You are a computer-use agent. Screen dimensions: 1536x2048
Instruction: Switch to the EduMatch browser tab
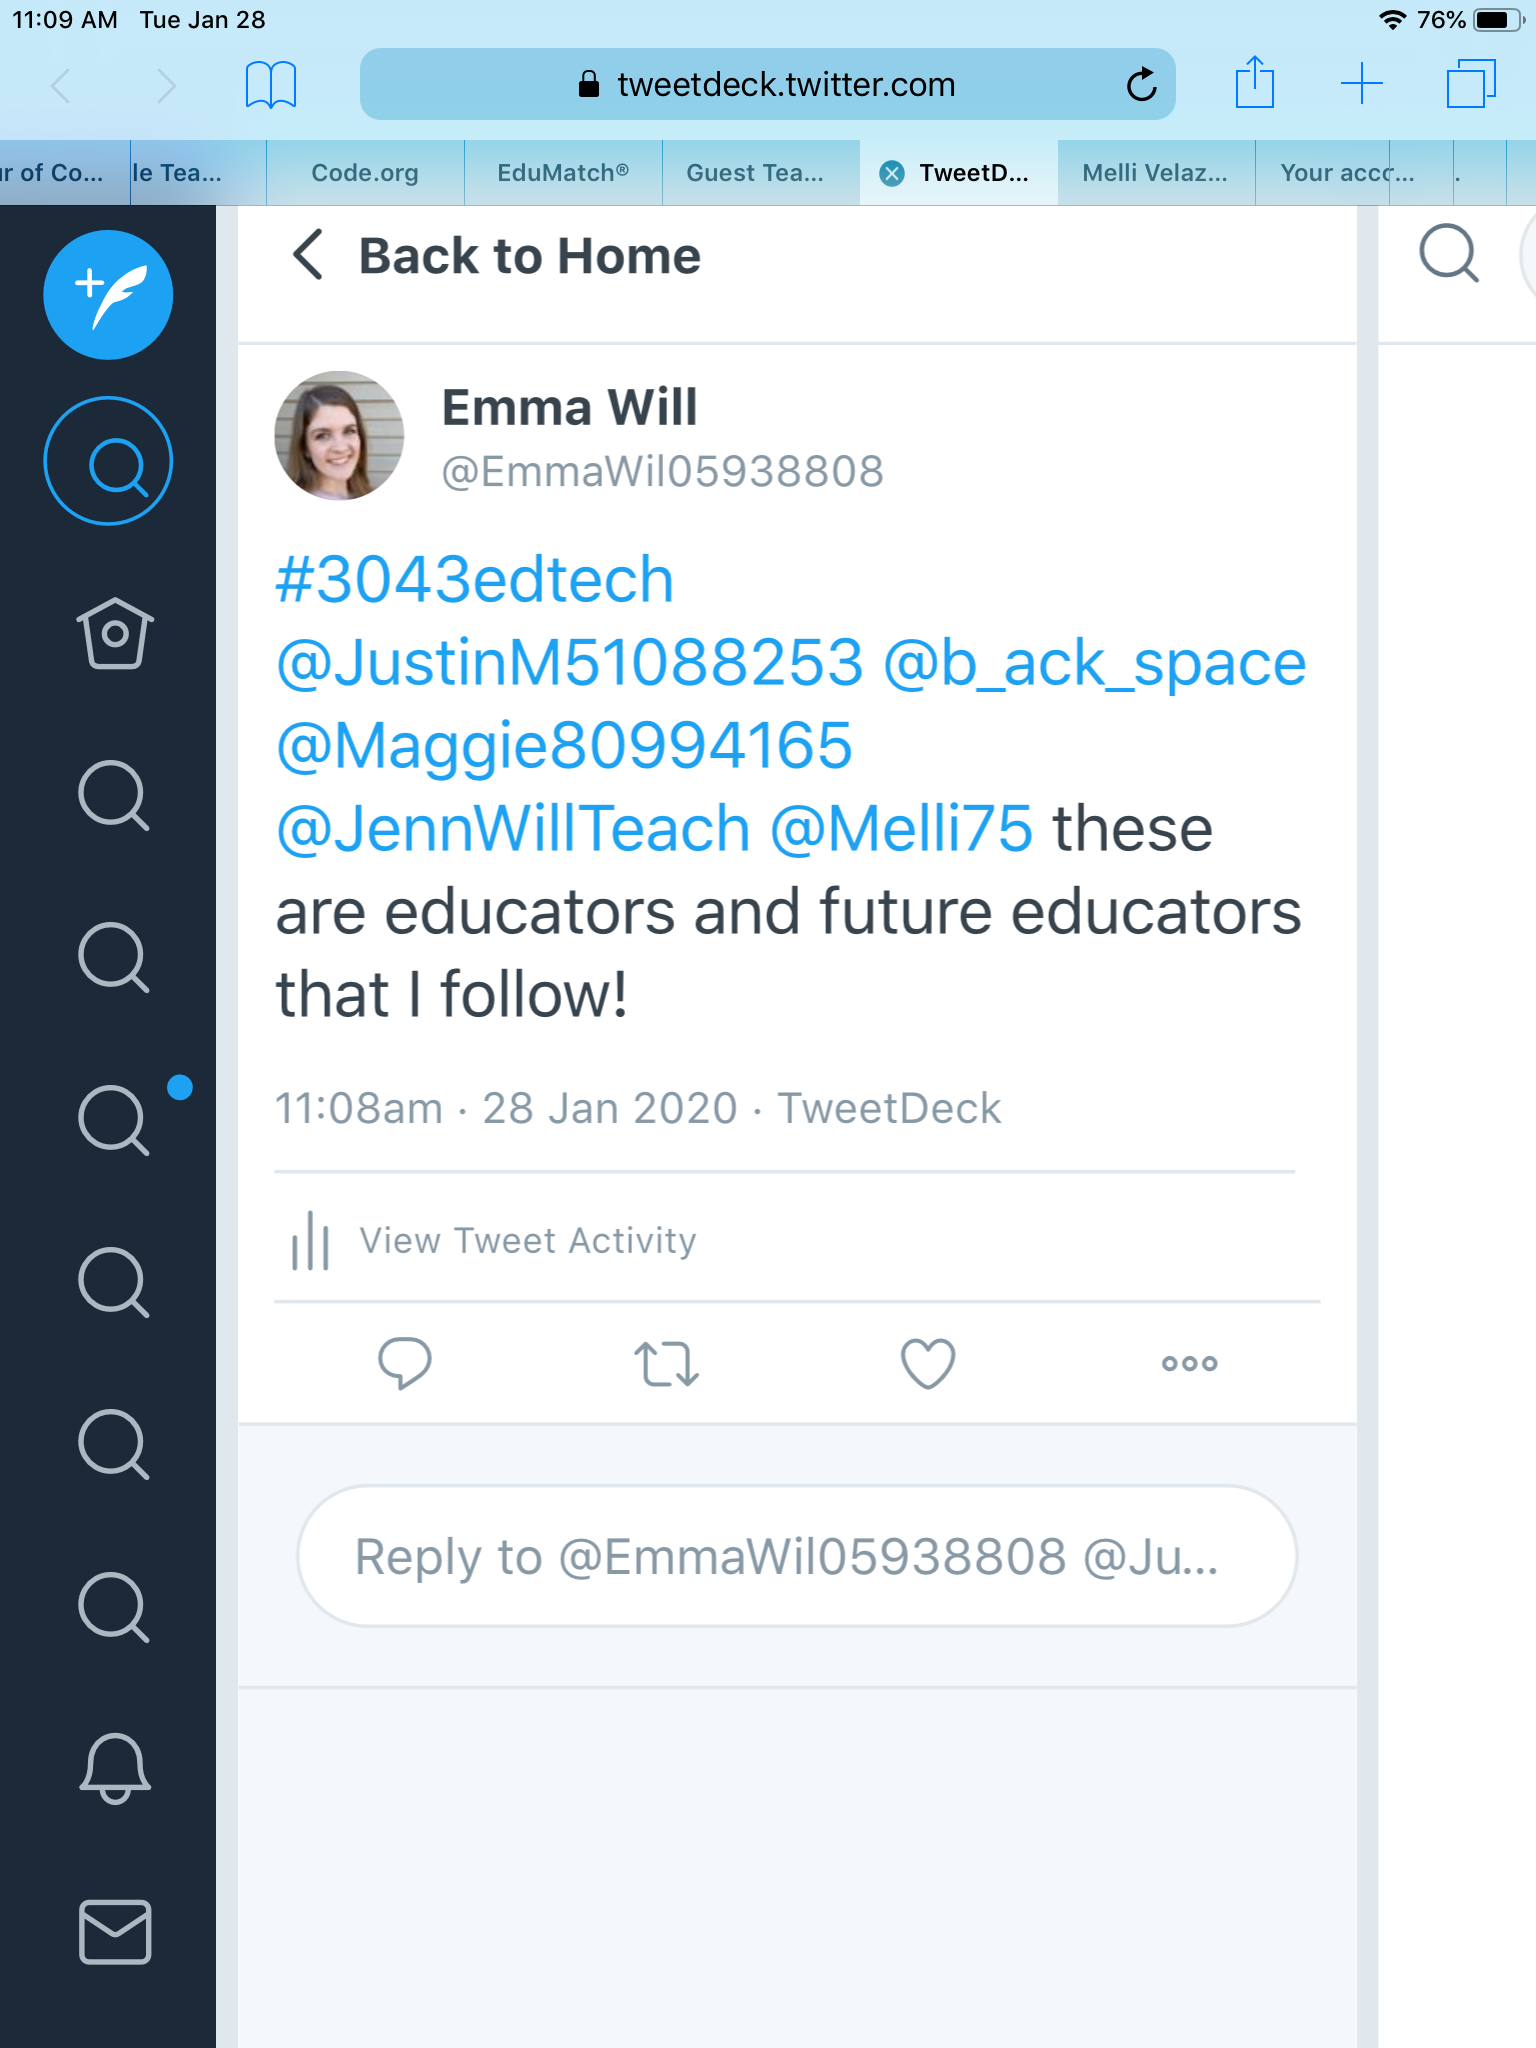click(x=563, y=173)
